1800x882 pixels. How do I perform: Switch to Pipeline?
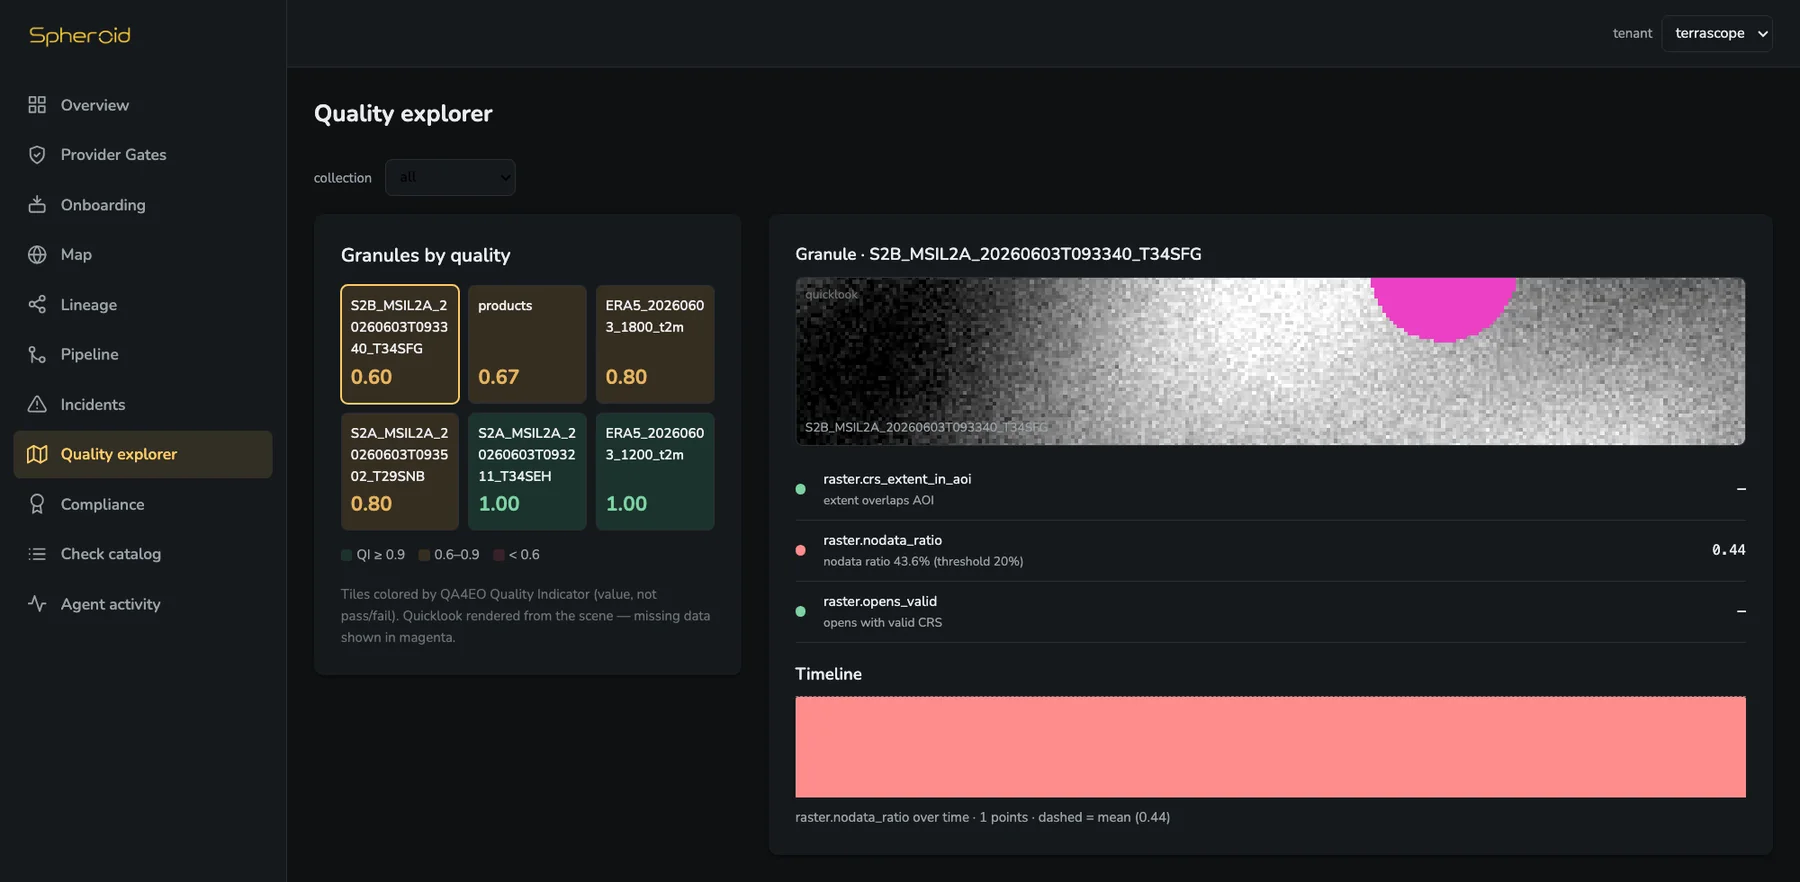point(143,354)
